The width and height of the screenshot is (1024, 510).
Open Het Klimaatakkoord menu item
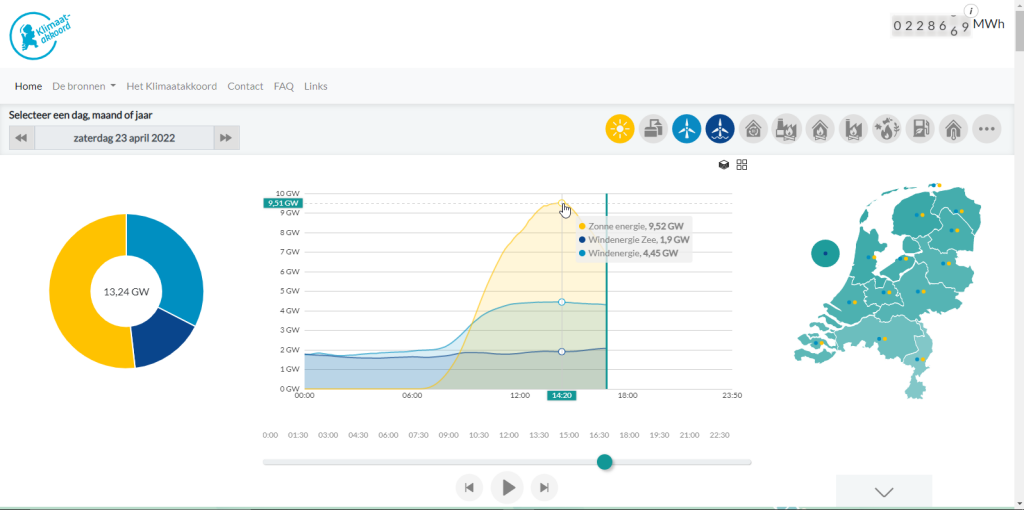click(172, 86)
